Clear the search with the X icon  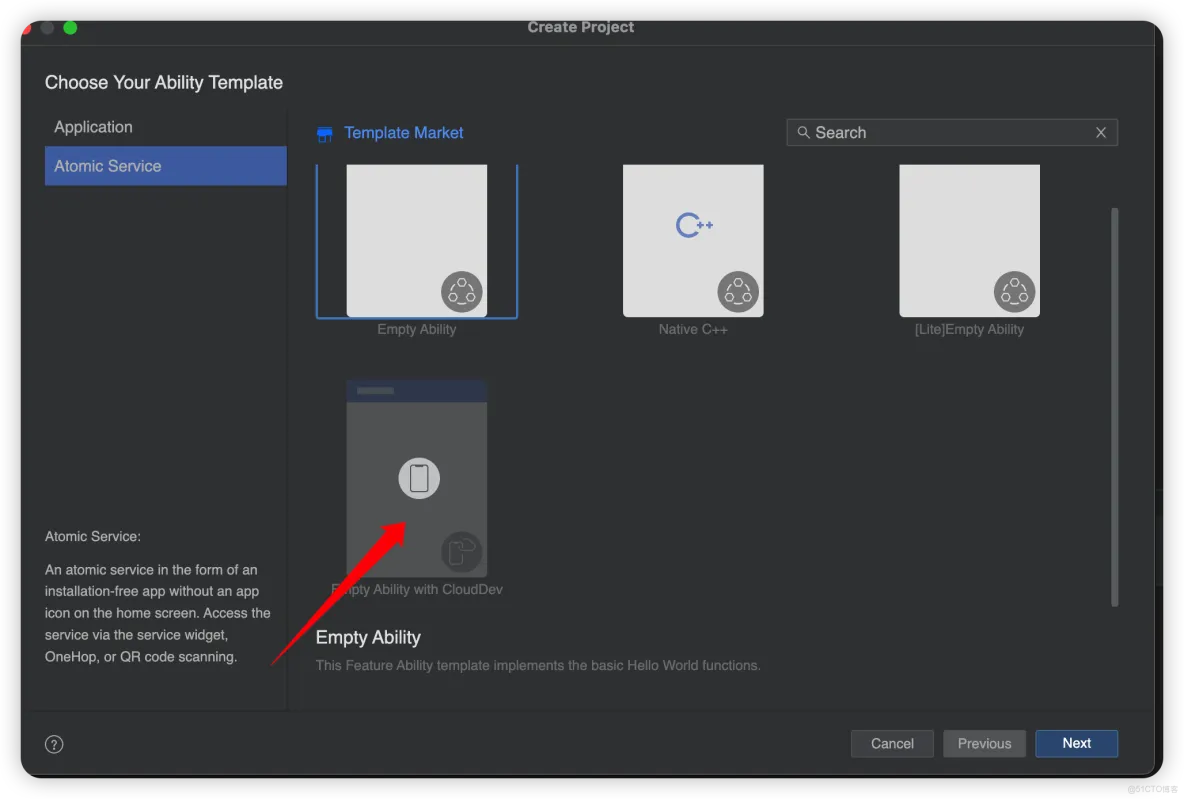(1101, 133)
